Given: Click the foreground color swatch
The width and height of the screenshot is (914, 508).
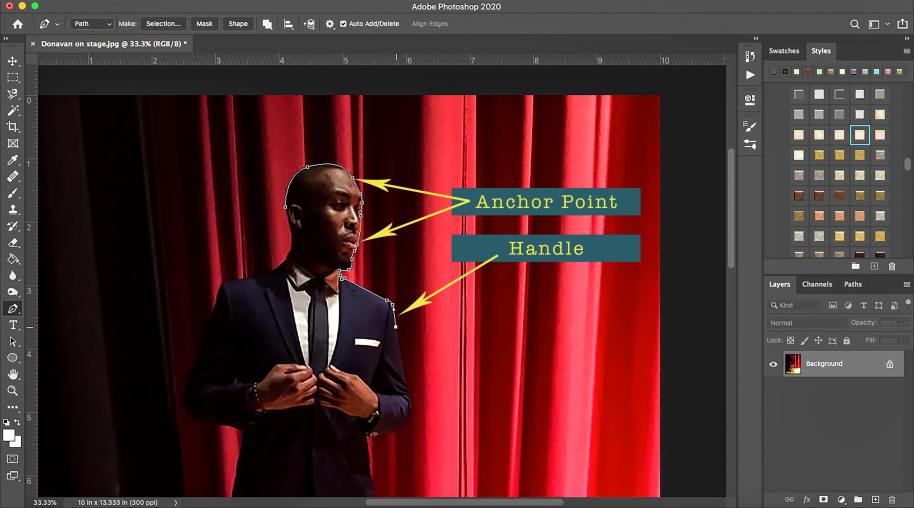Looking at the screenshot, I should 10,435.
